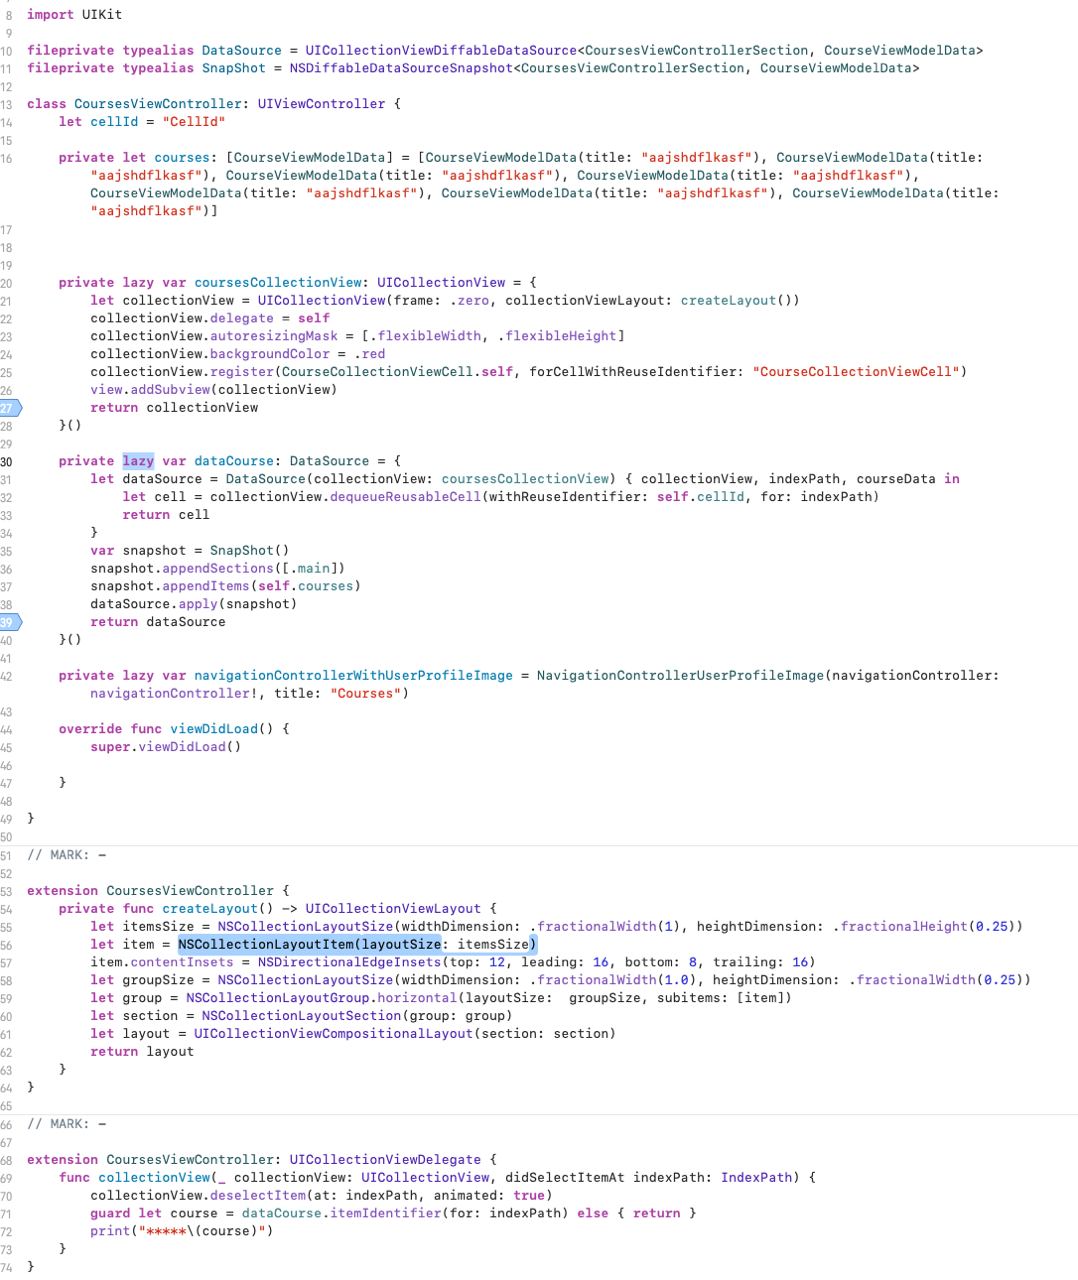Click 'groupSize' declaration on line 58

coord(158,980)
